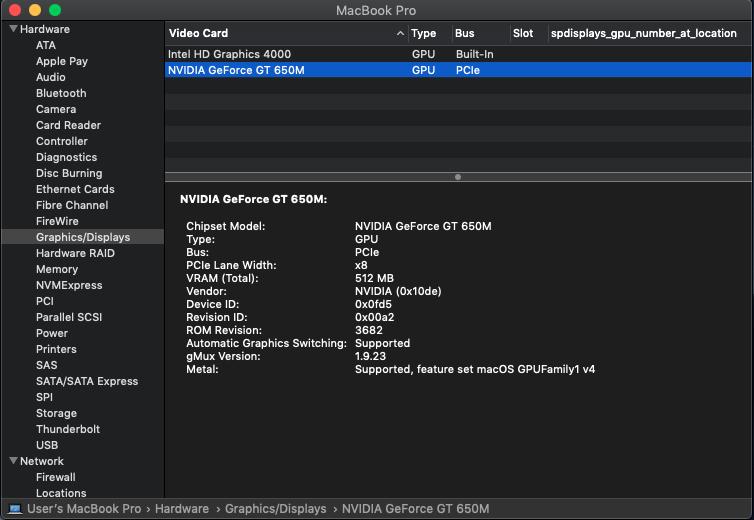This screenshot has height=520, width=754.
Task: Select Locations under Network
Action: coord(61,493)
